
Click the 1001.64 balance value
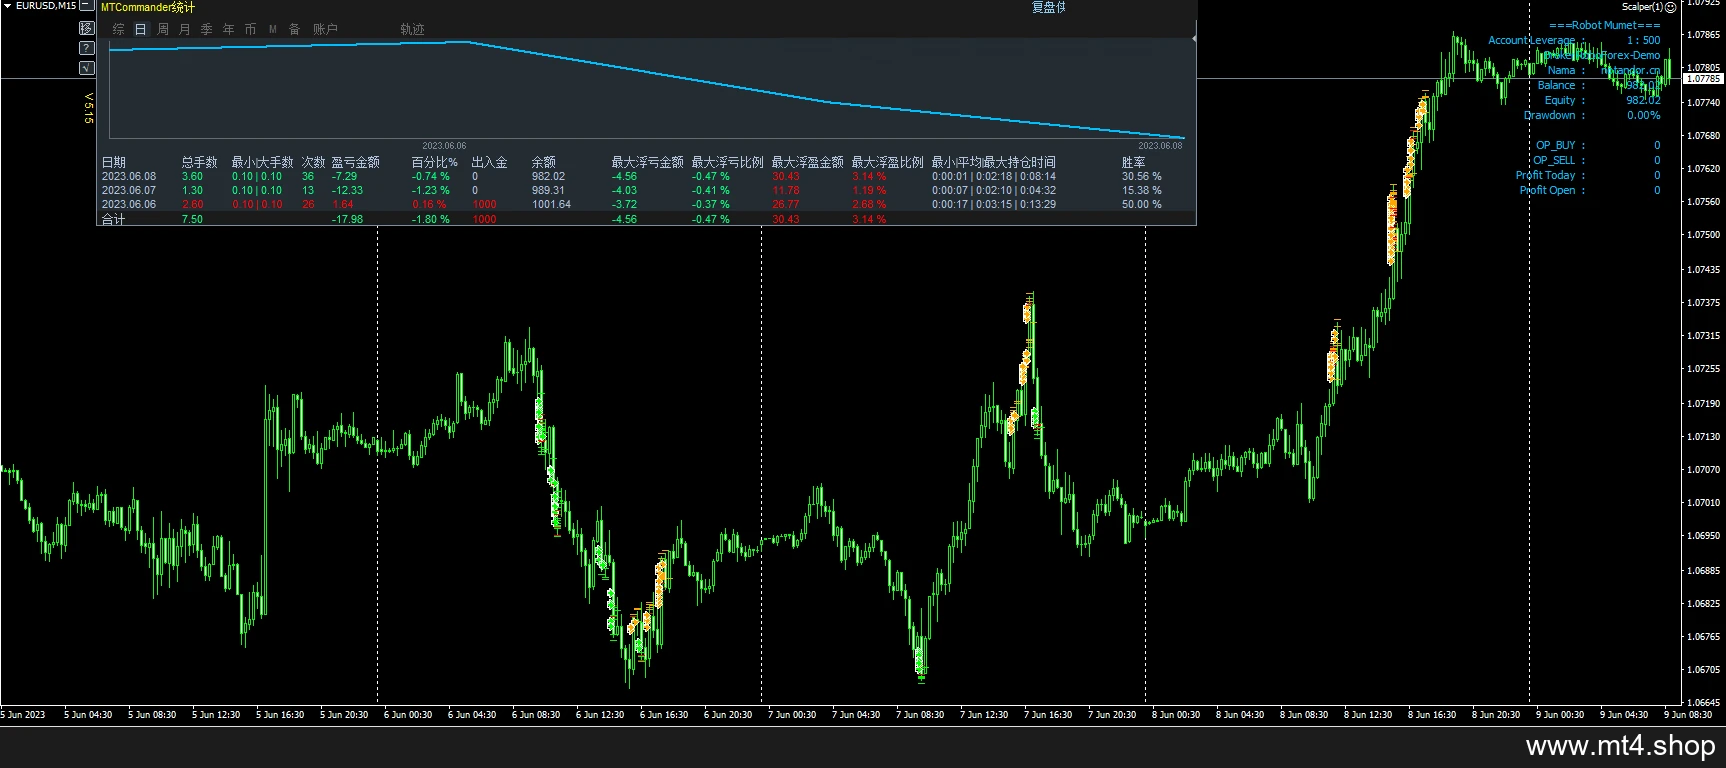coord(551,204)
